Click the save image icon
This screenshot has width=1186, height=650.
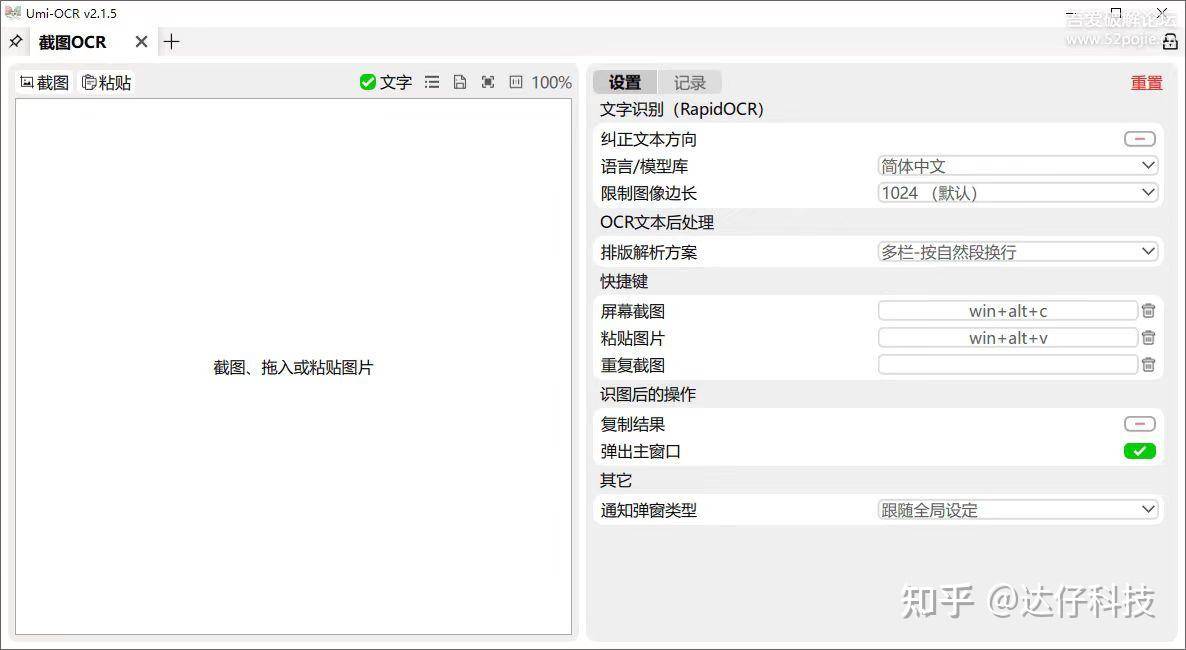[460, 82]
